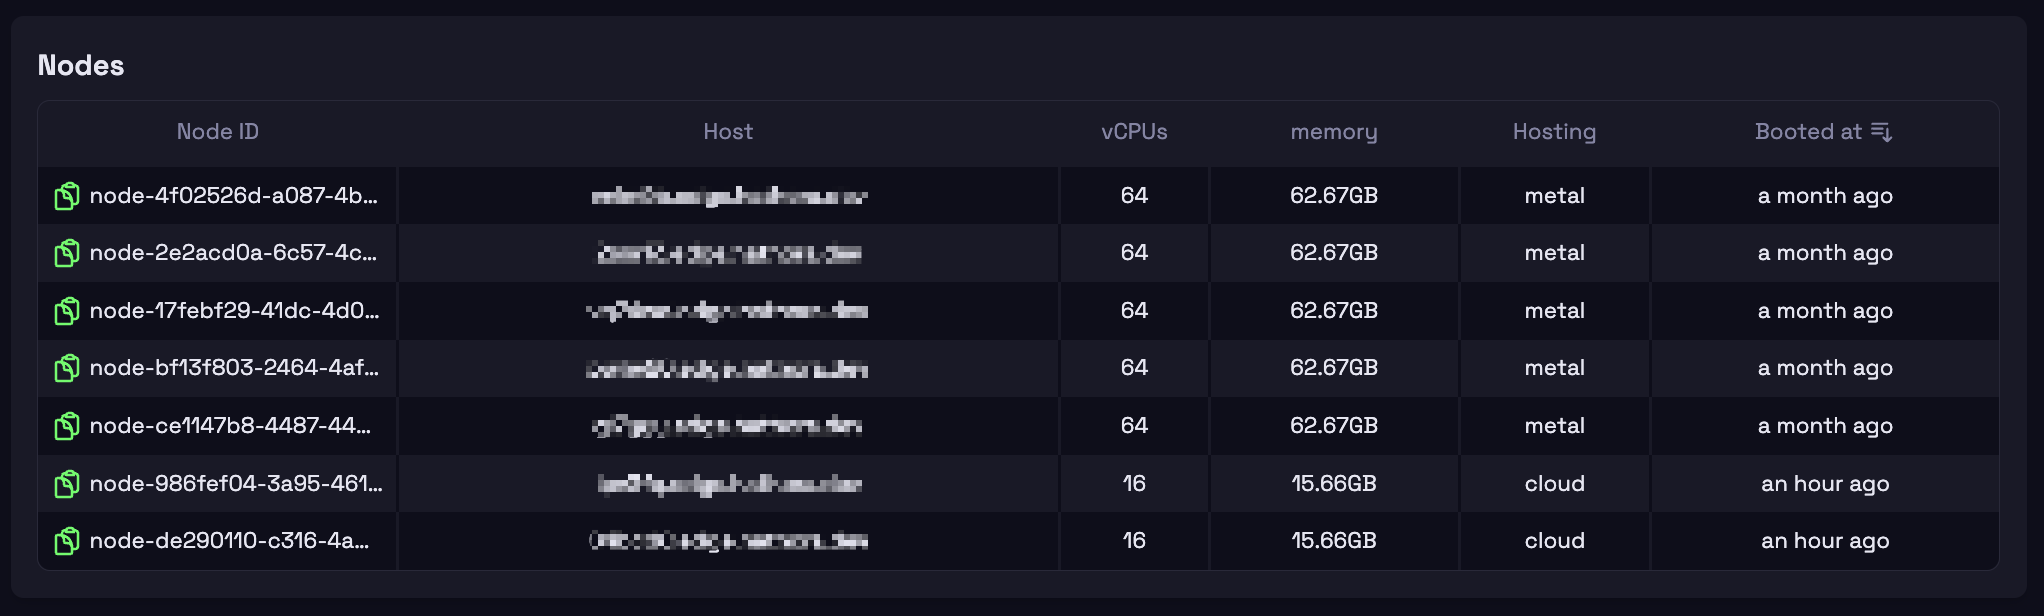The image size is (2044, 616).
Task: Select cloud hosting cell of node-de290110
Action: (x=1554, y=541)
